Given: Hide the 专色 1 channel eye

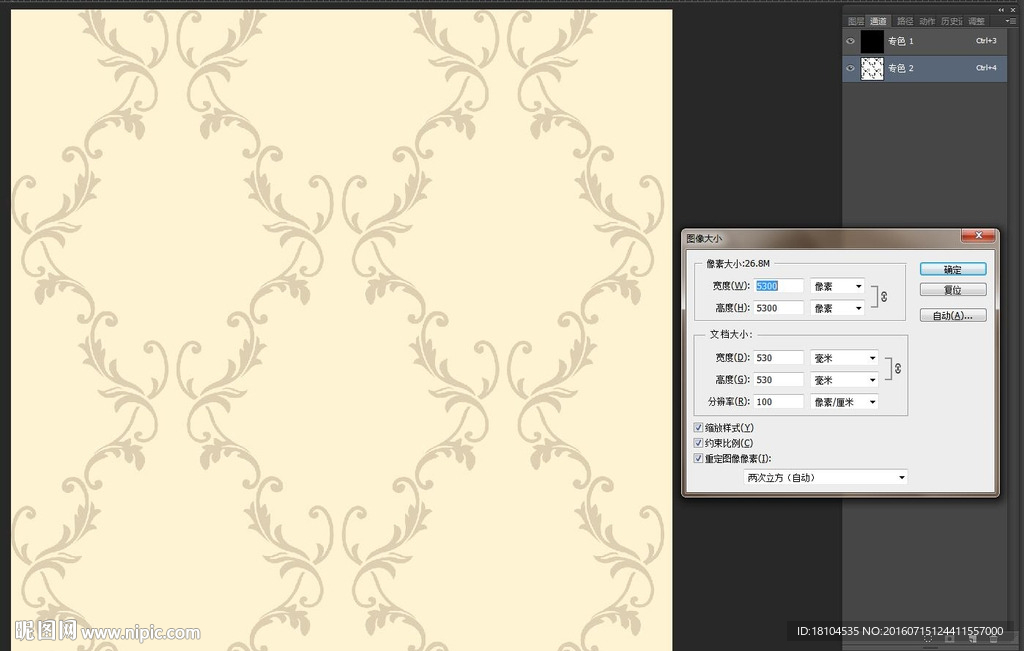Looking at the screenshot, I should point(850,41).
